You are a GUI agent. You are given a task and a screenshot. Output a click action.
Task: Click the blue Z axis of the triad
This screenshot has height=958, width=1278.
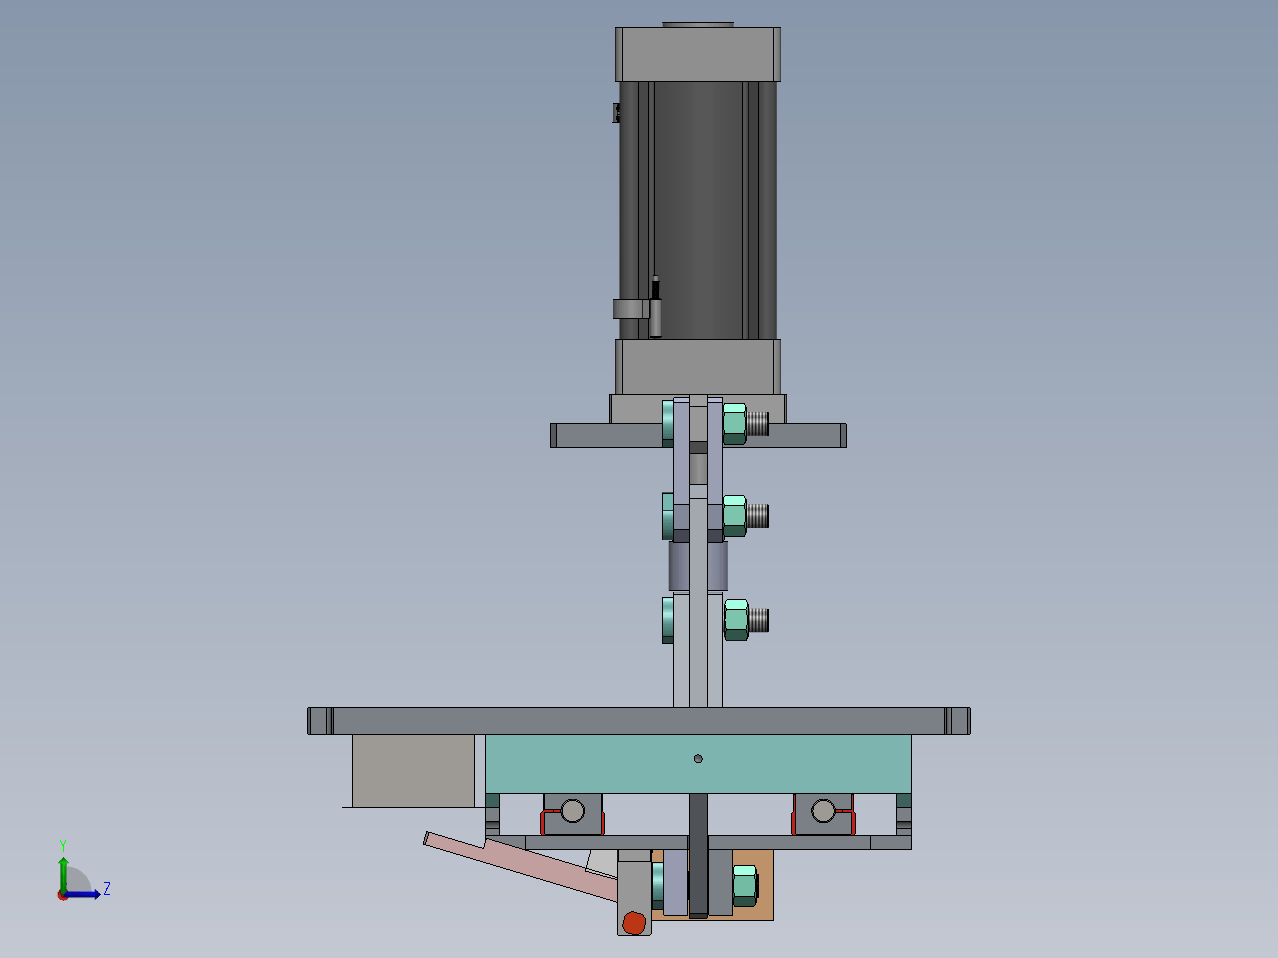pos(84,894)
